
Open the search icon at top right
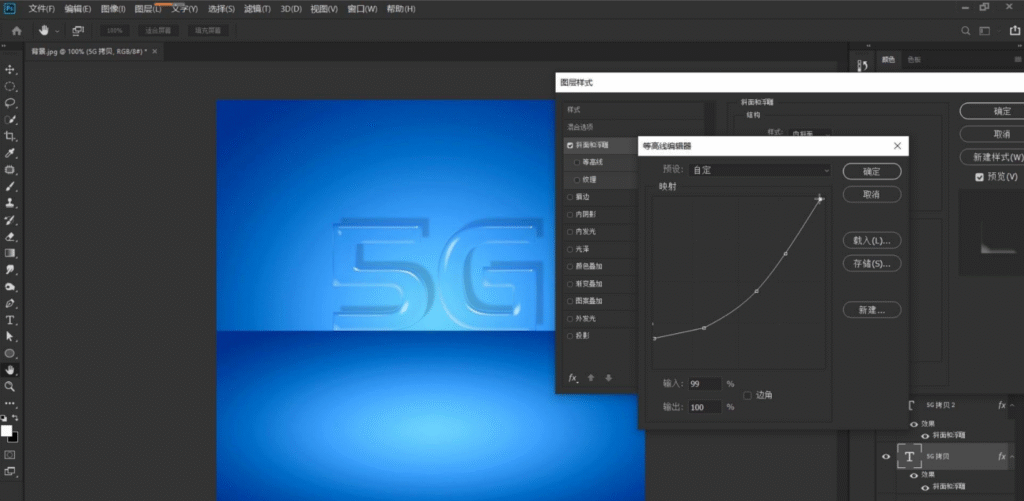(x=966, y=31)
